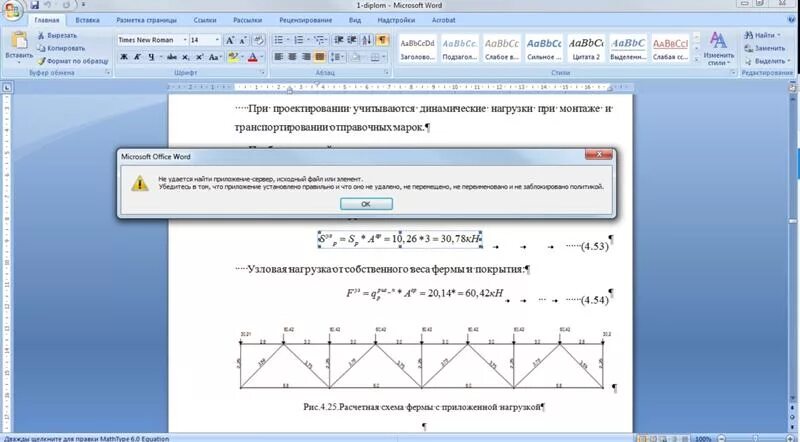Toggle bold (Ж) formatting
The width and height of the screenshot is (800, 442).
point(124,57)
